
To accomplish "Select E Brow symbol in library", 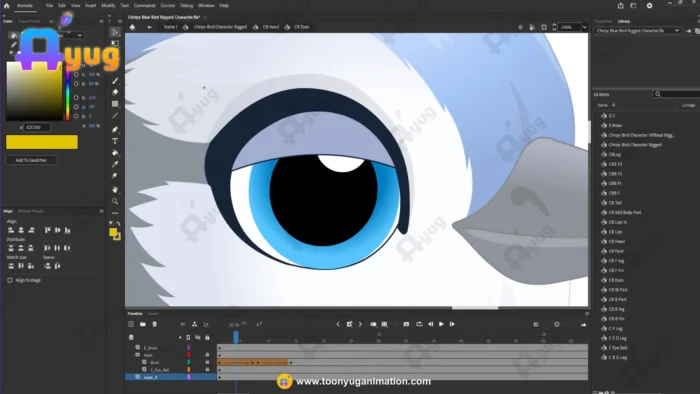I will pyautogui.click(x=615, y=125).
